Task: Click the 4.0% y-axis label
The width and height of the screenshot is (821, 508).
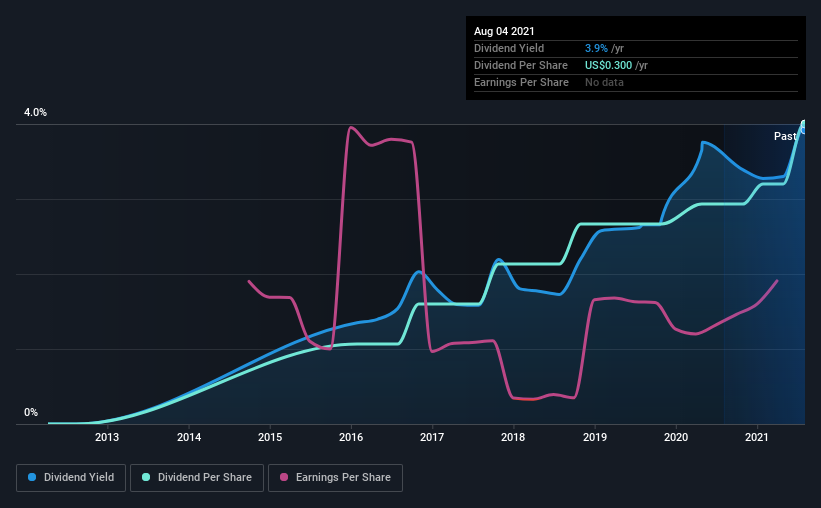Action: coord(36,113)
